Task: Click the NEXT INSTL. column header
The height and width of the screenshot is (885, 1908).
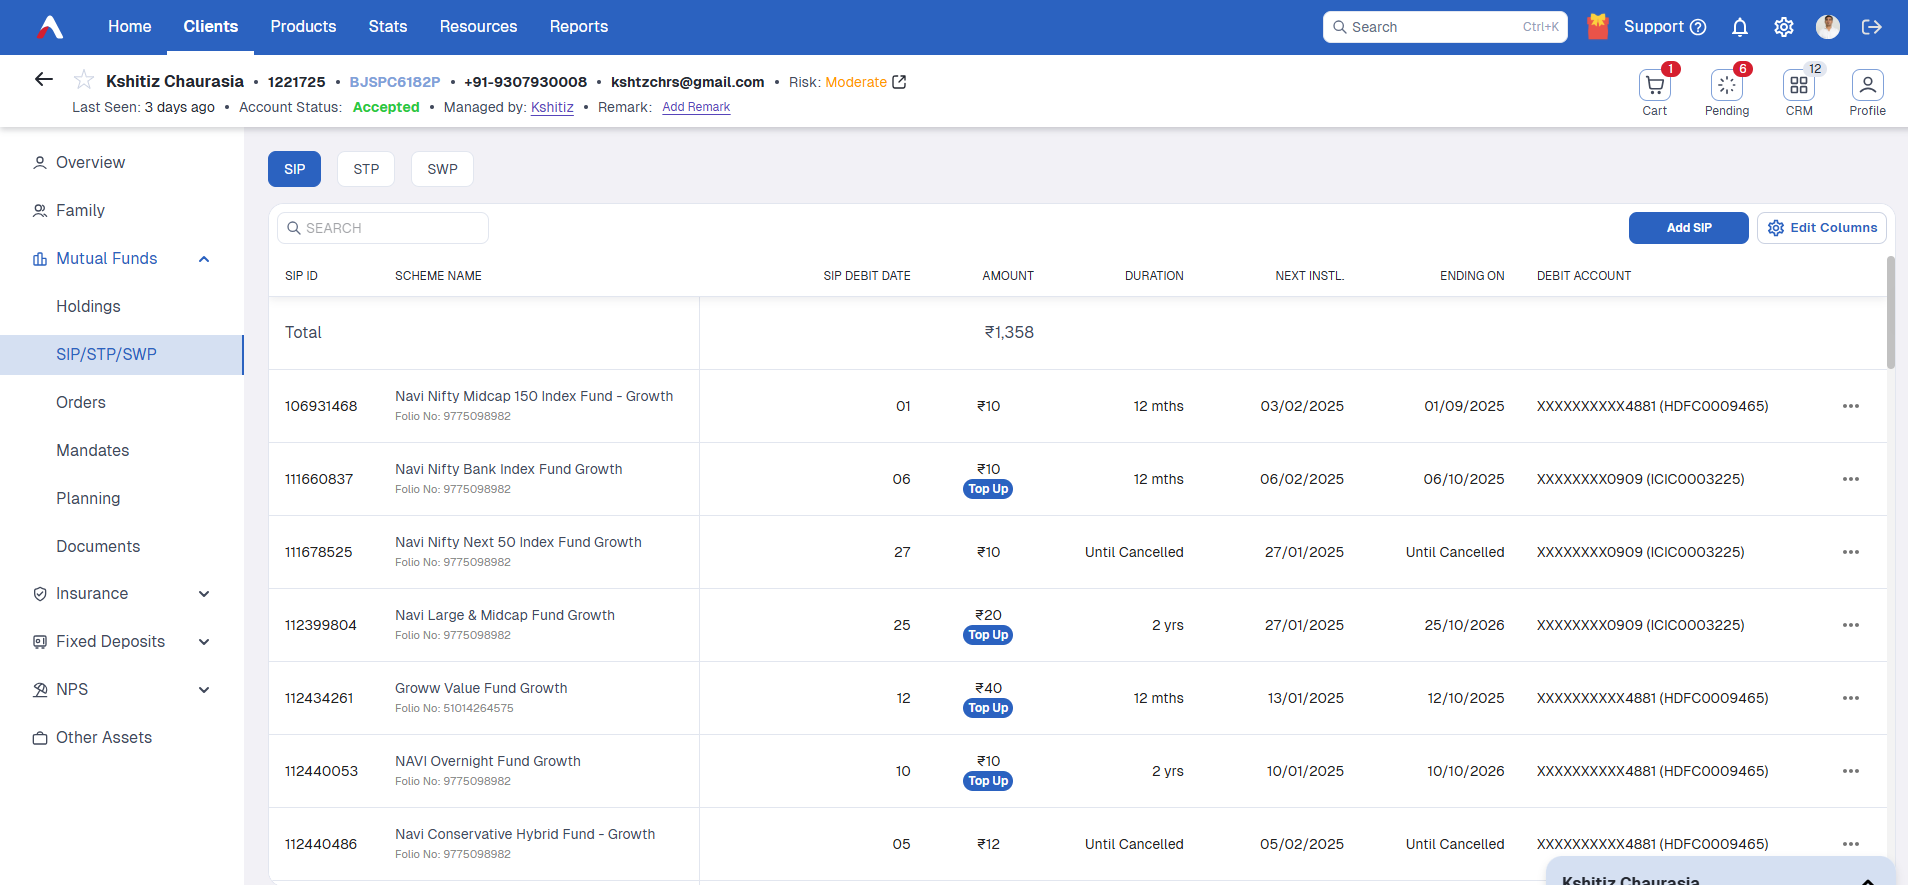Action: (x=1309, y=276)
